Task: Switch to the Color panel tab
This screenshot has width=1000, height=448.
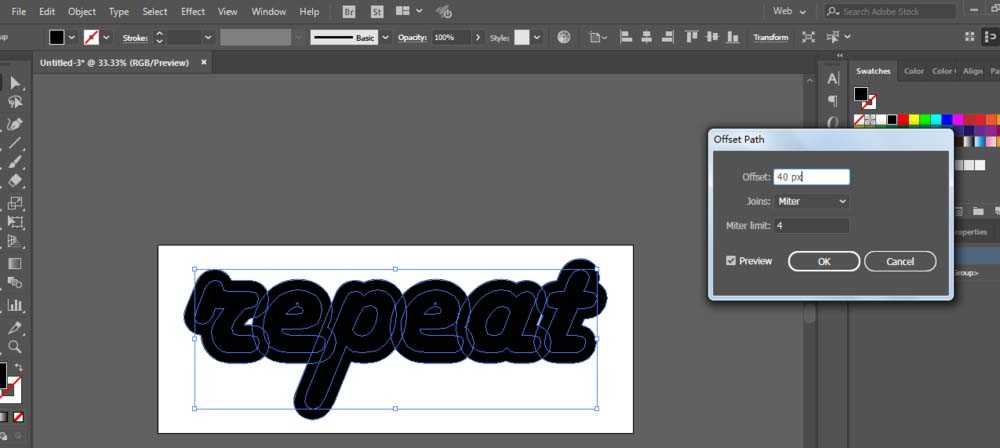Action: coord(913,71)
